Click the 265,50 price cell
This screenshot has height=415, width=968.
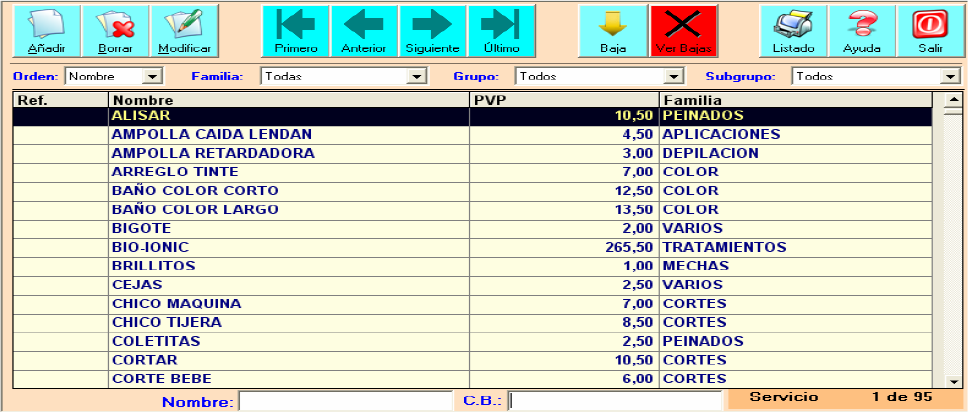(x=564, y=247)
